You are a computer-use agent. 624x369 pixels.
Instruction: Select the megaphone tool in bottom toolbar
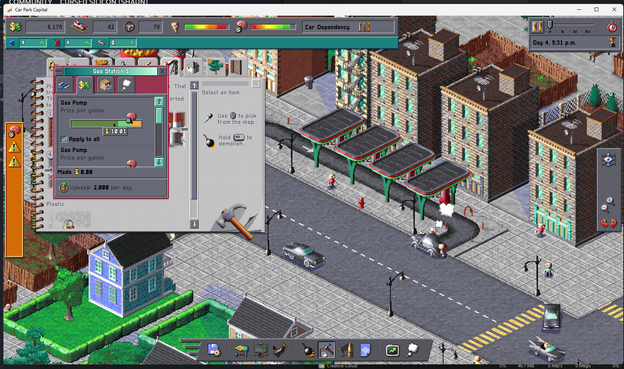point(346,350)
